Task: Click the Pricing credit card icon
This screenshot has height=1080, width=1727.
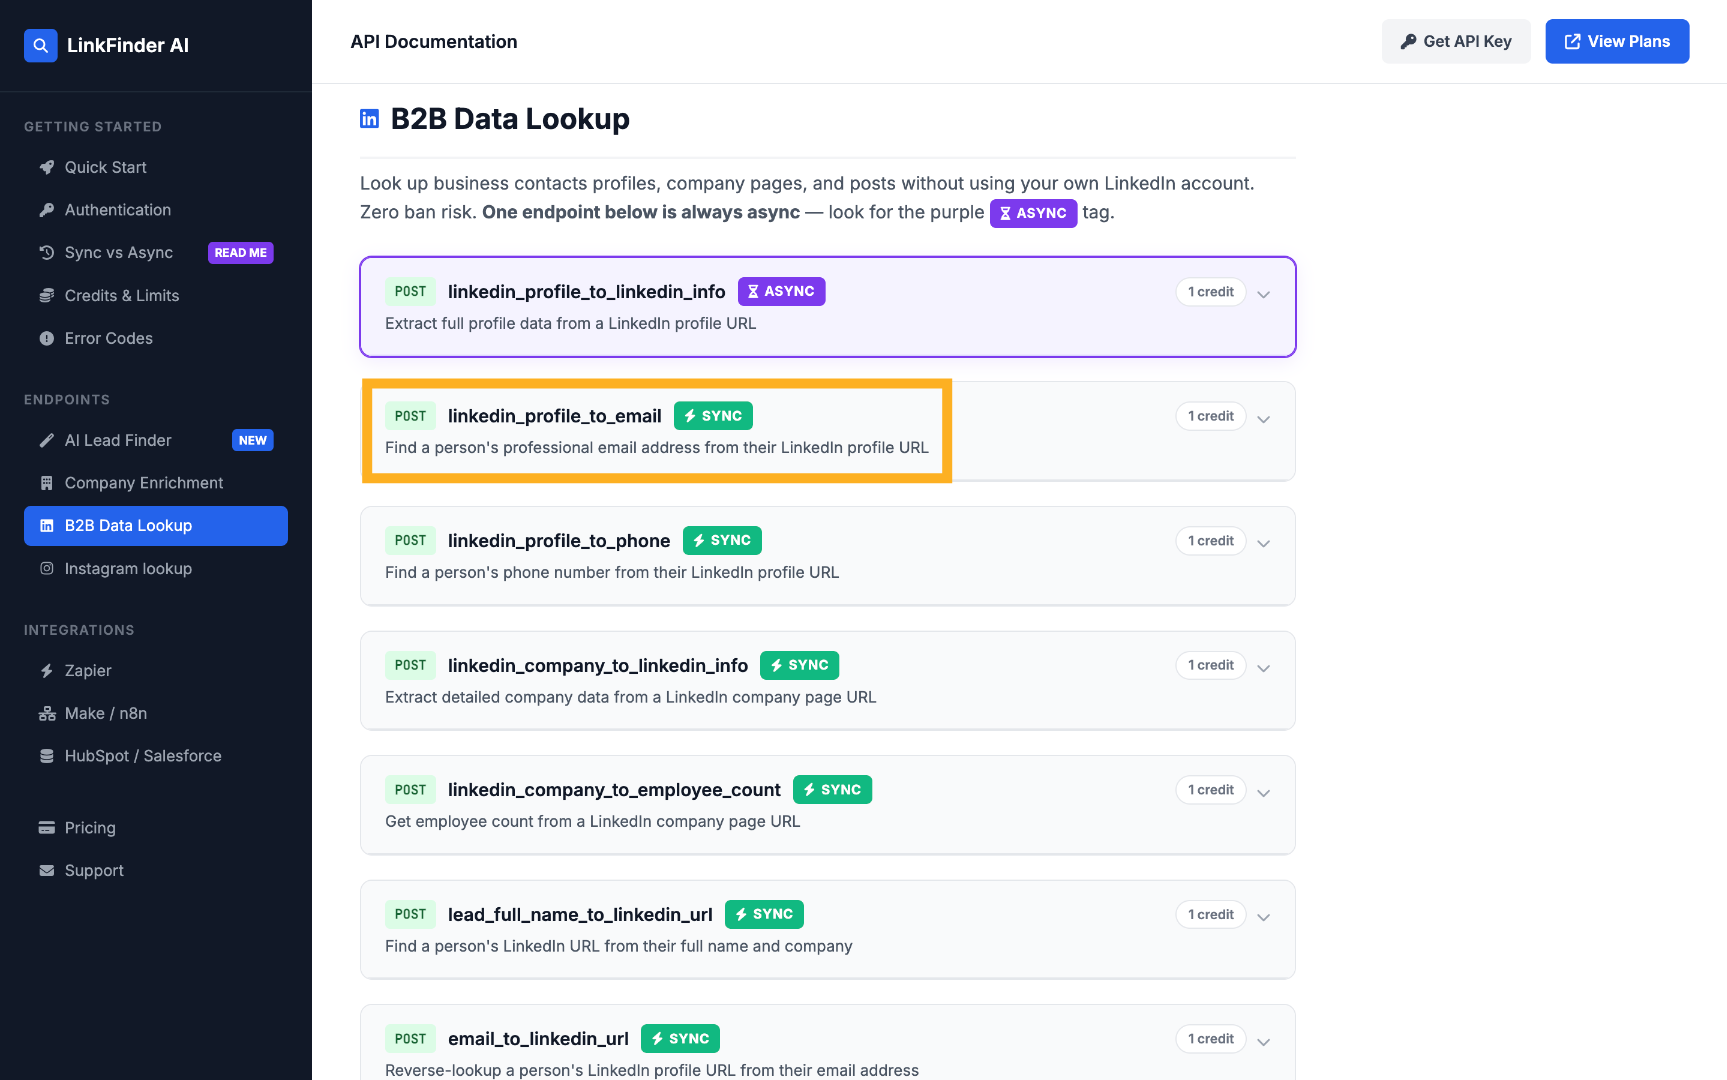Action: click(47, 828)
